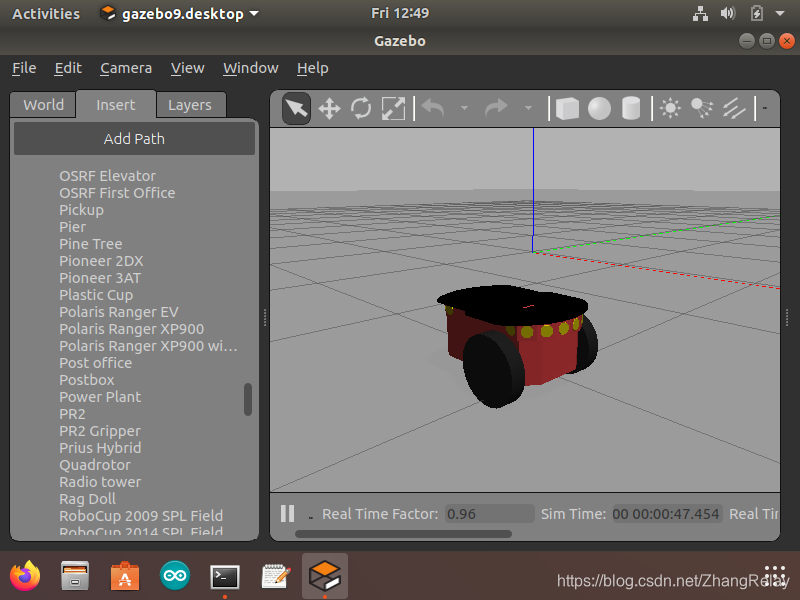Image resolution: width=800 pixels, height=600 pixels.
Task: Switch to the Insert tab
Action: tap(116, 105)
